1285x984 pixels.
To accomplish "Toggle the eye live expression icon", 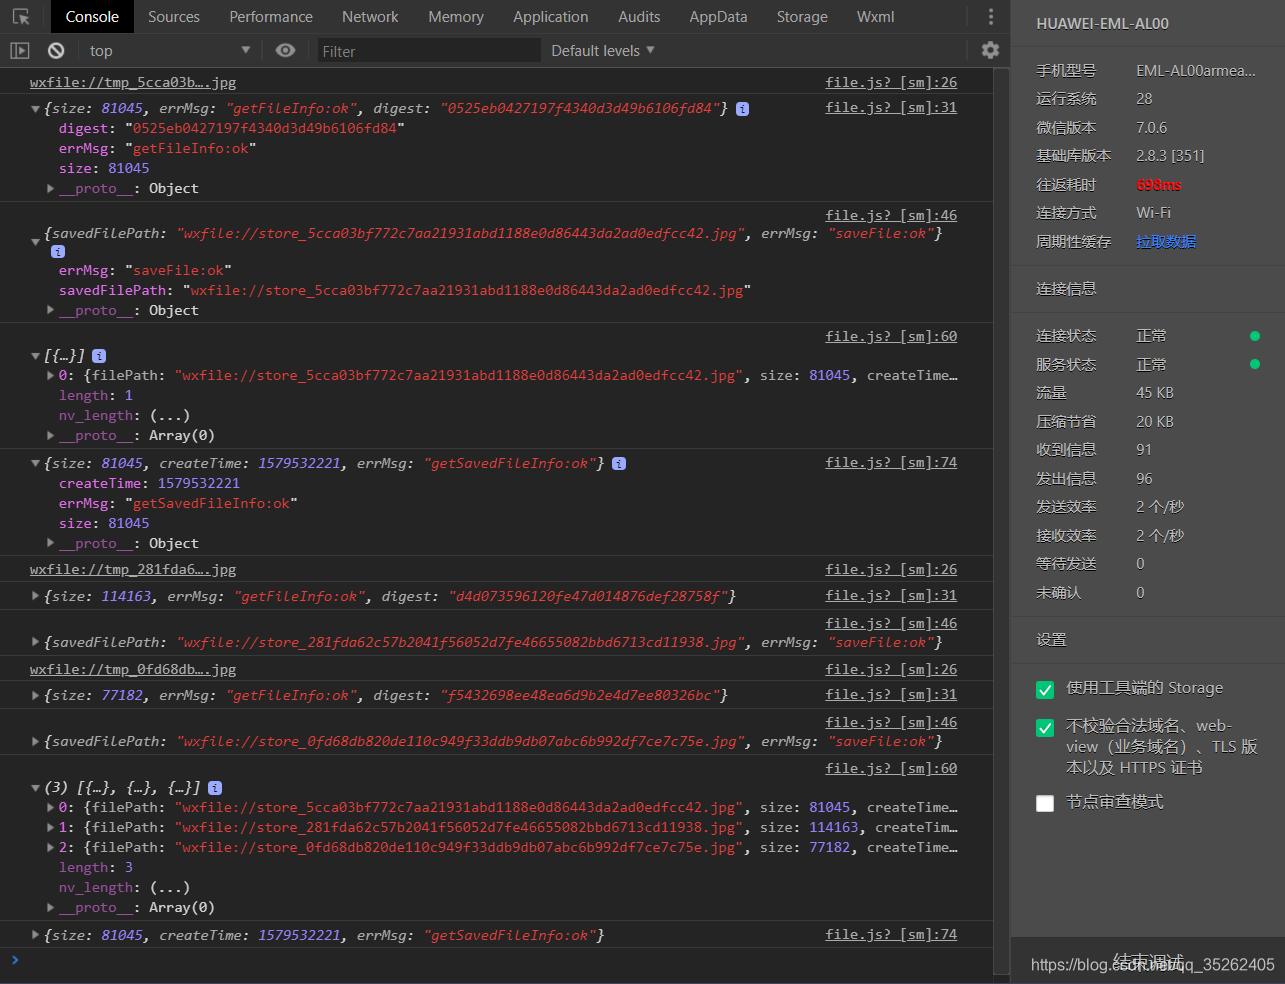I will (285, 50).
